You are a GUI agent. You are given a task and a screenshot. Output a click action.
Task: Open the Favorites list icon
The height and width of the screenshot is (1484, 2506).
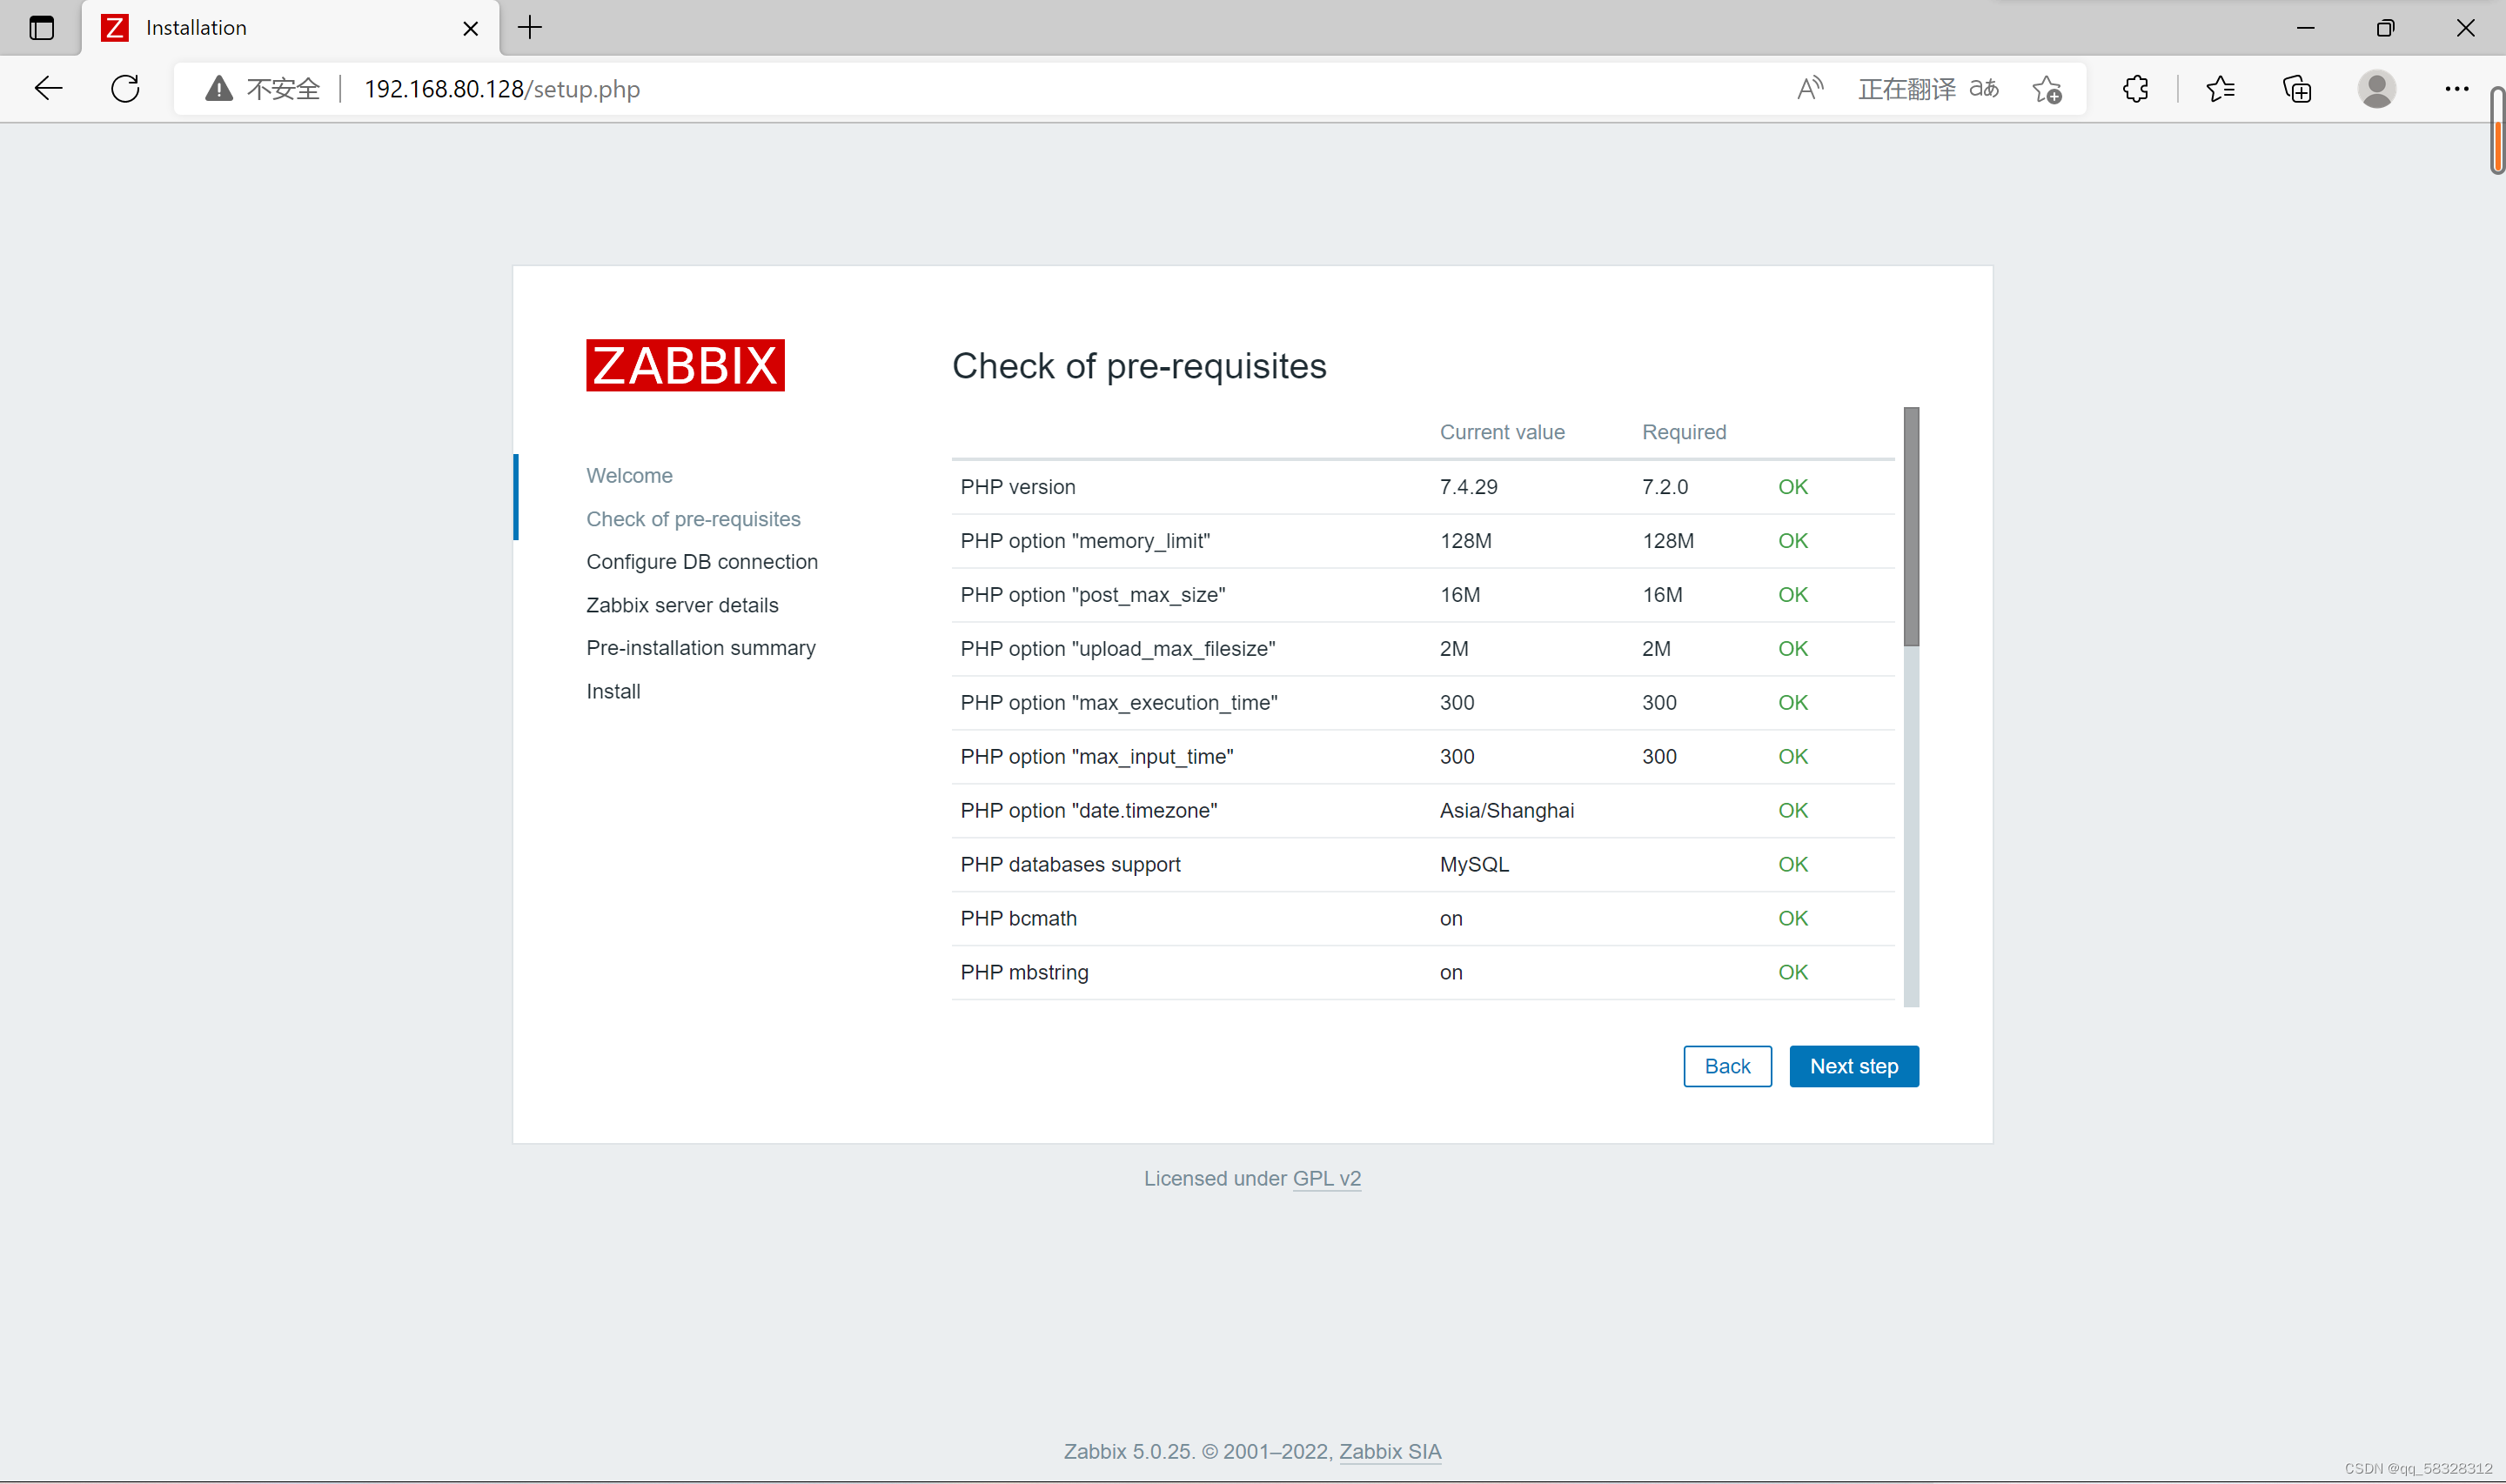[2220, 89]
